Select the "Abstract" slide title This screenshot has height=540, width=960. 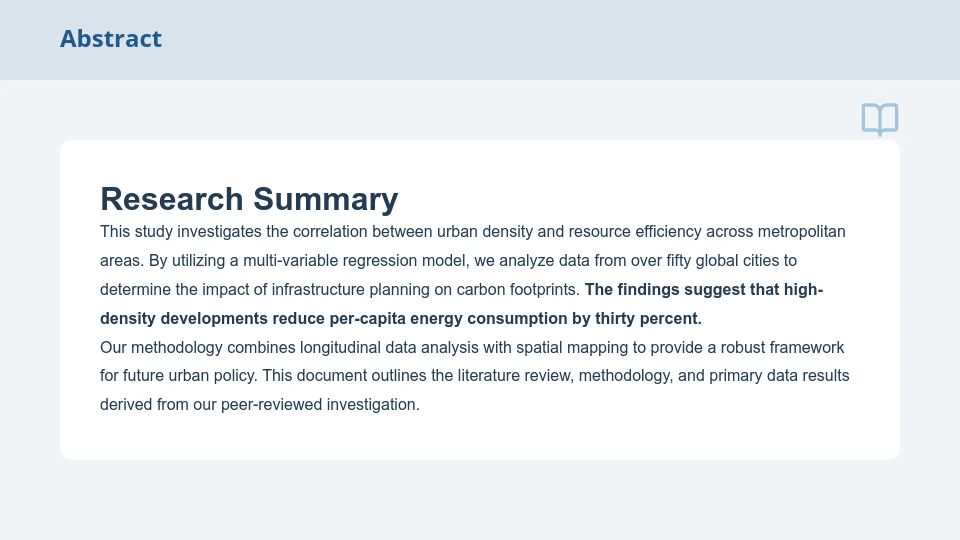click(110, 39)
